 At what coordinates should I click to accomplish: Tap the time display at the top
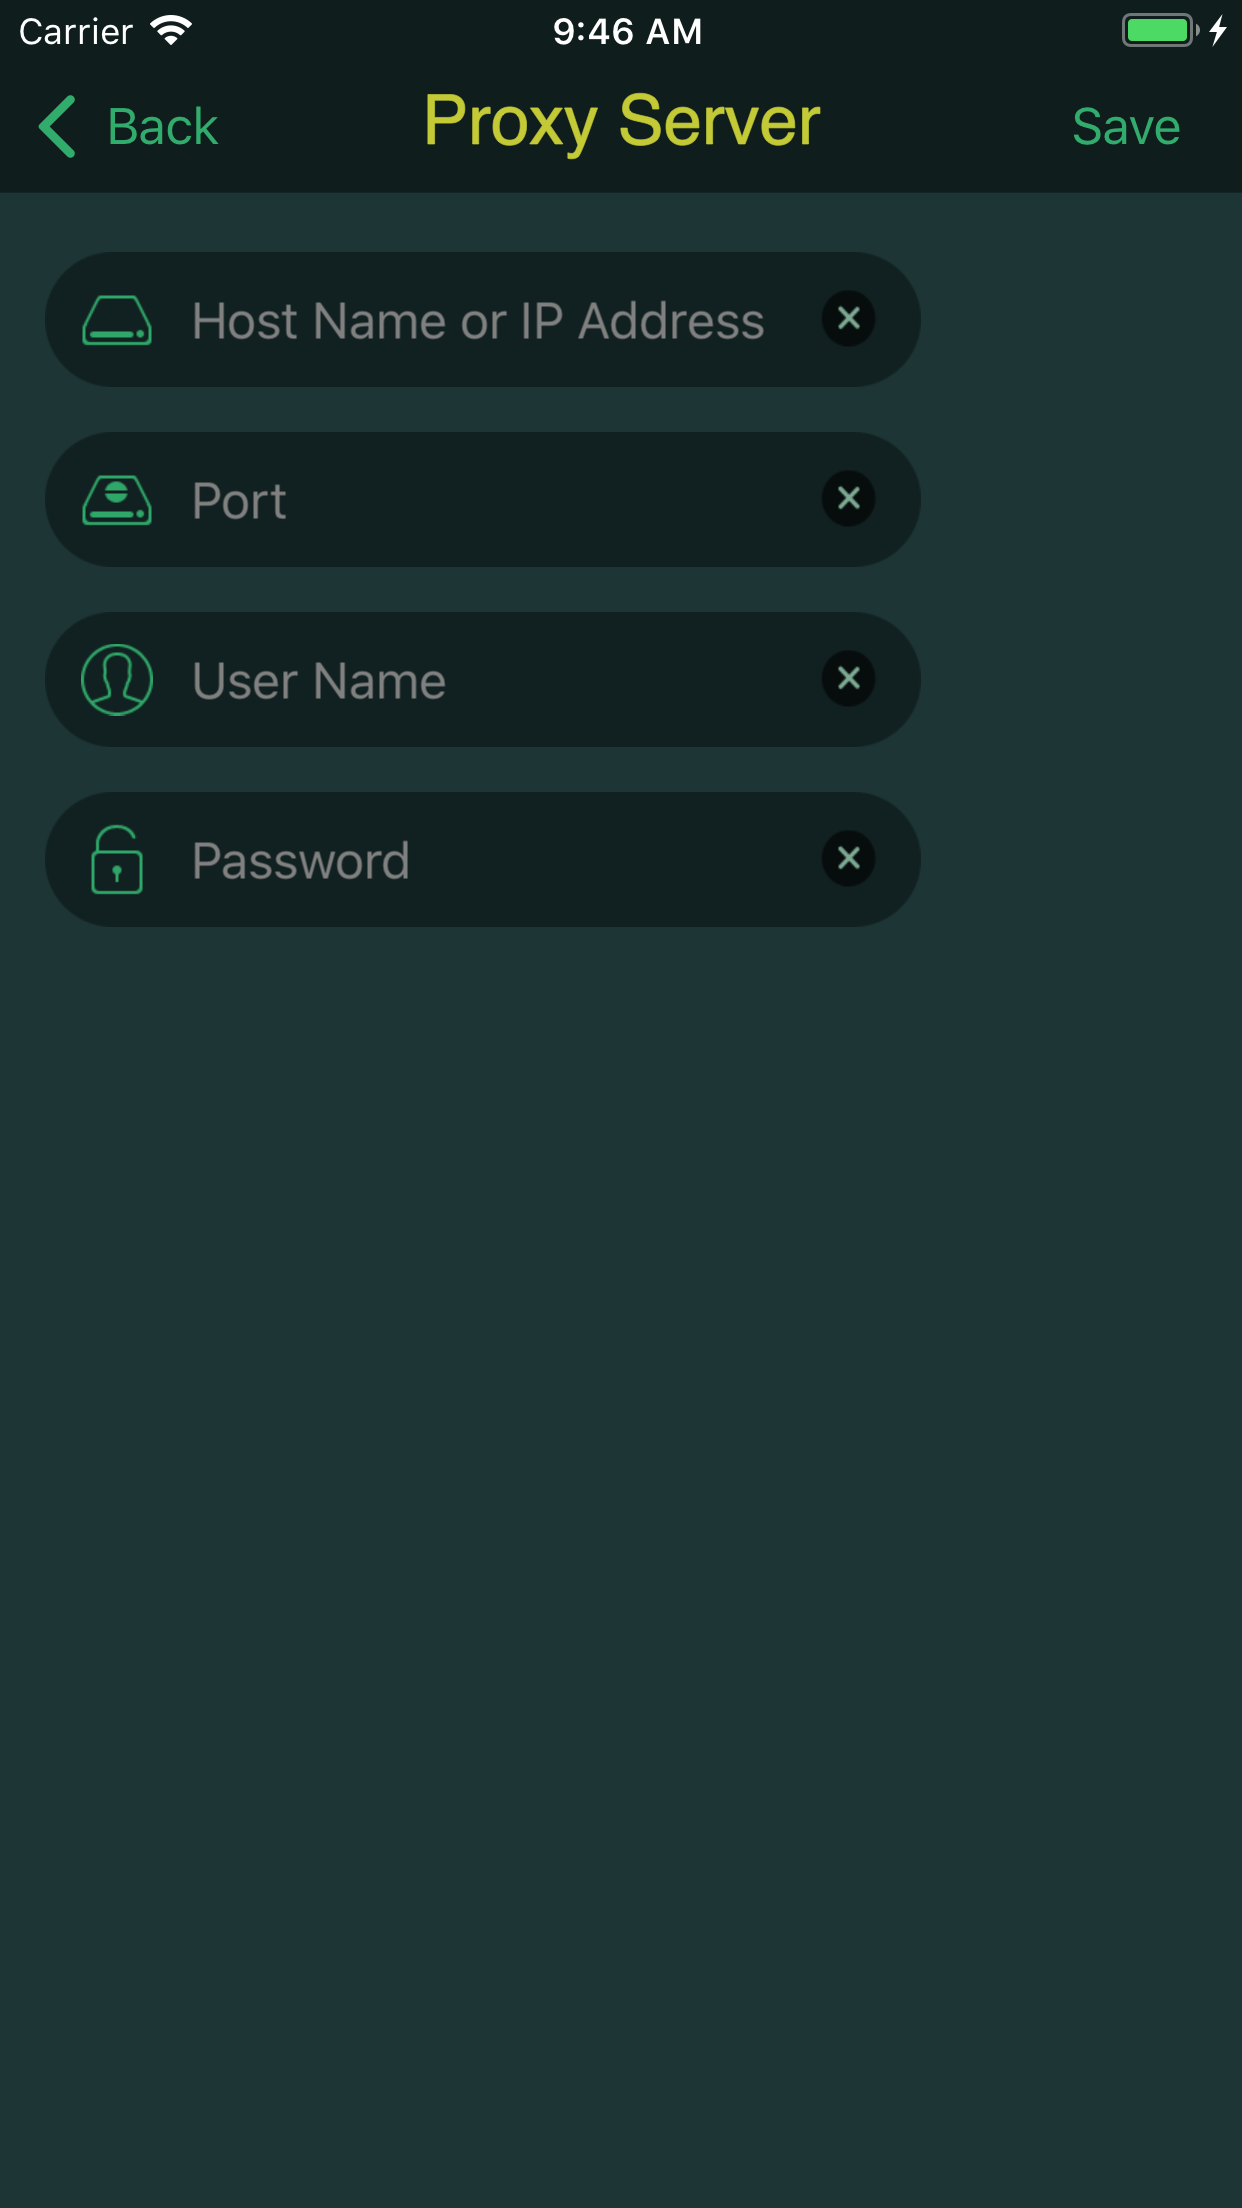tap(626, 30)
